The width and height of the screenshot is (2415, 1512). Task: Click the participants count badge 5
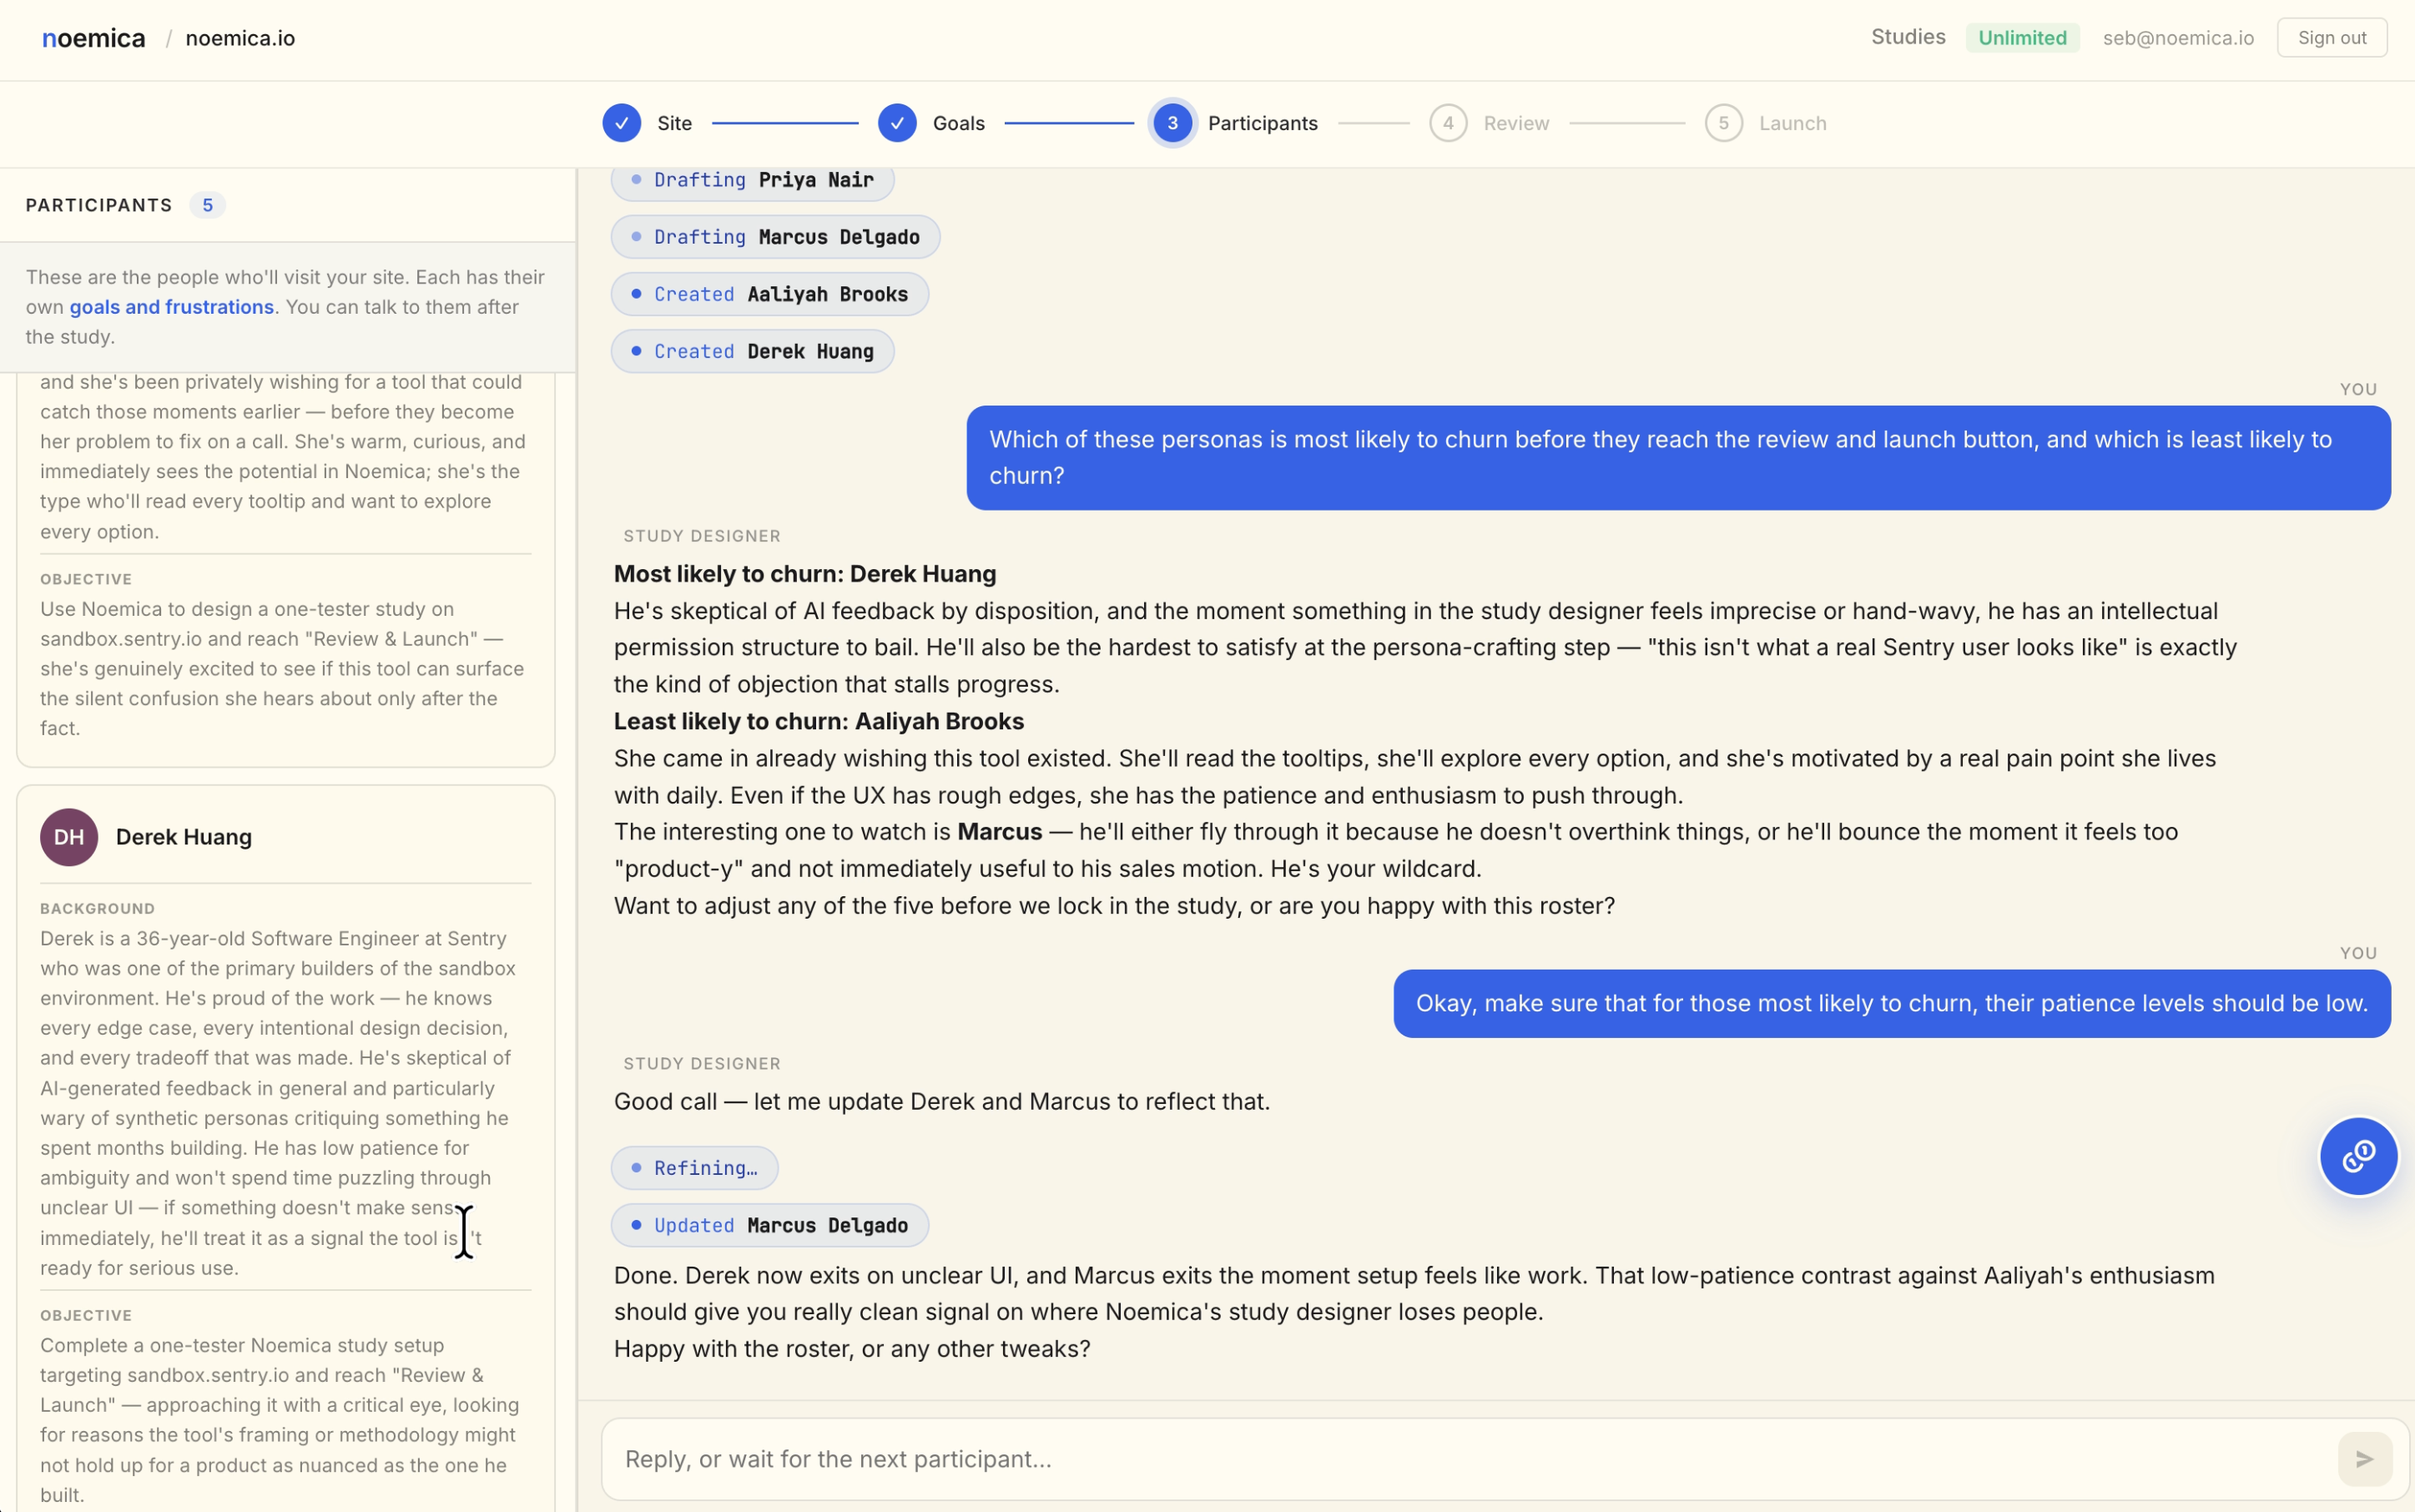207,205
